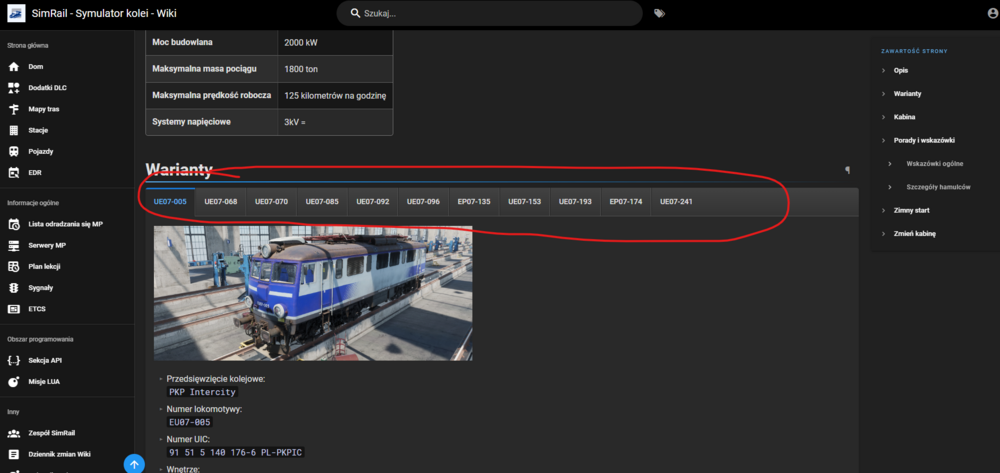Click the EU07 locomotive image

coord(313,292)
